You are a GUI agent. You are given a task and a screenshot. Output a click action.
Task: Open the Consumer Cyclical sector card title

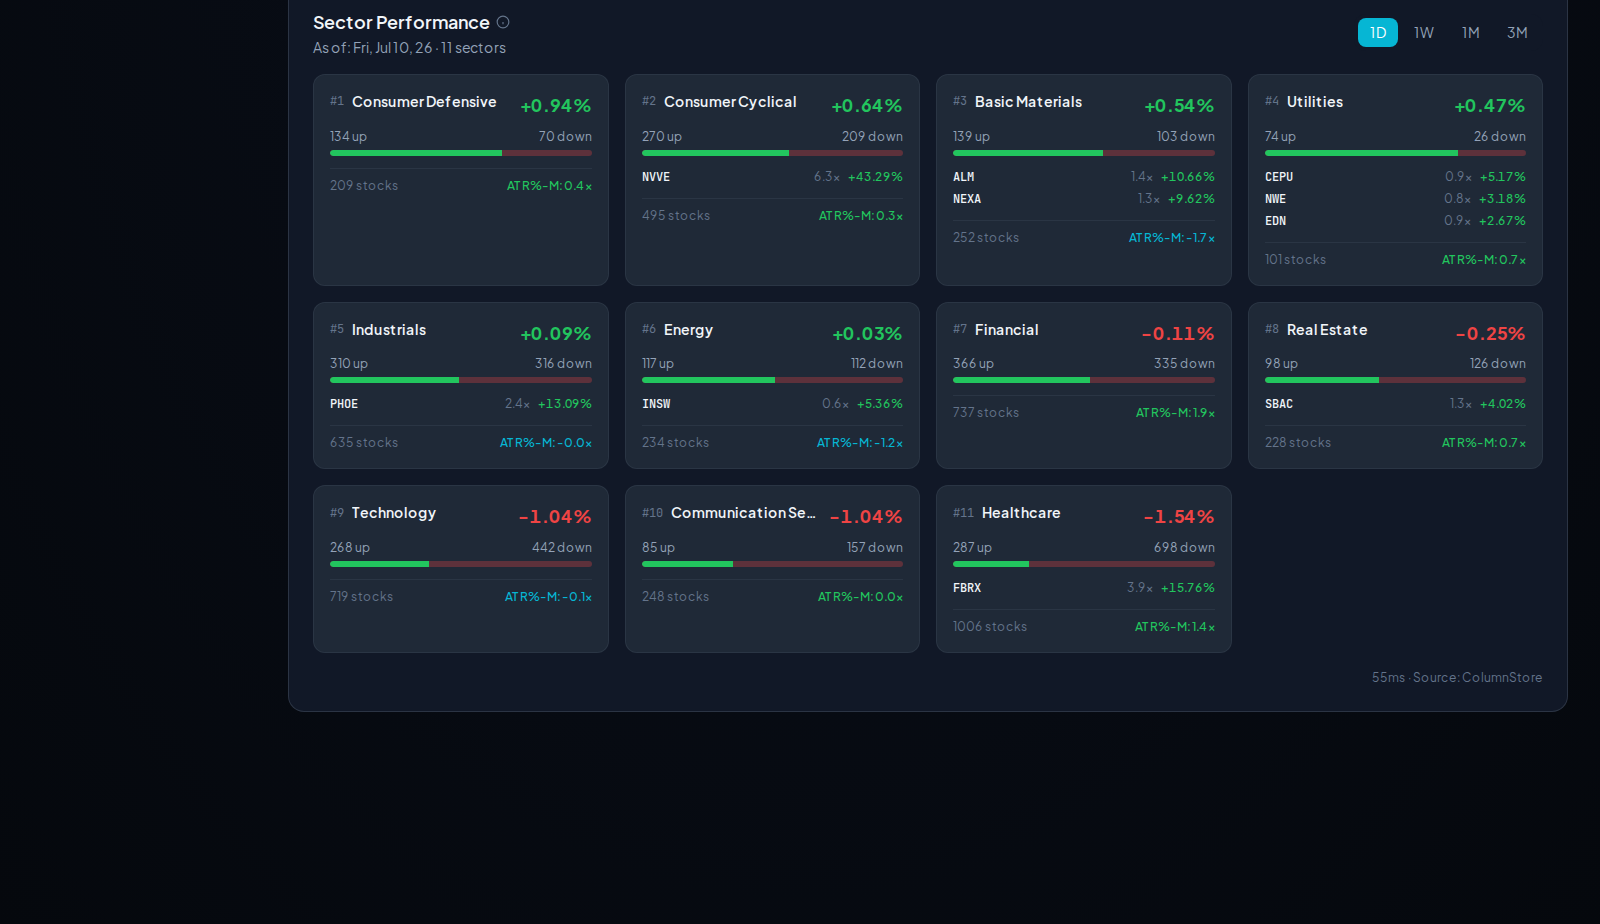point(730,102)
